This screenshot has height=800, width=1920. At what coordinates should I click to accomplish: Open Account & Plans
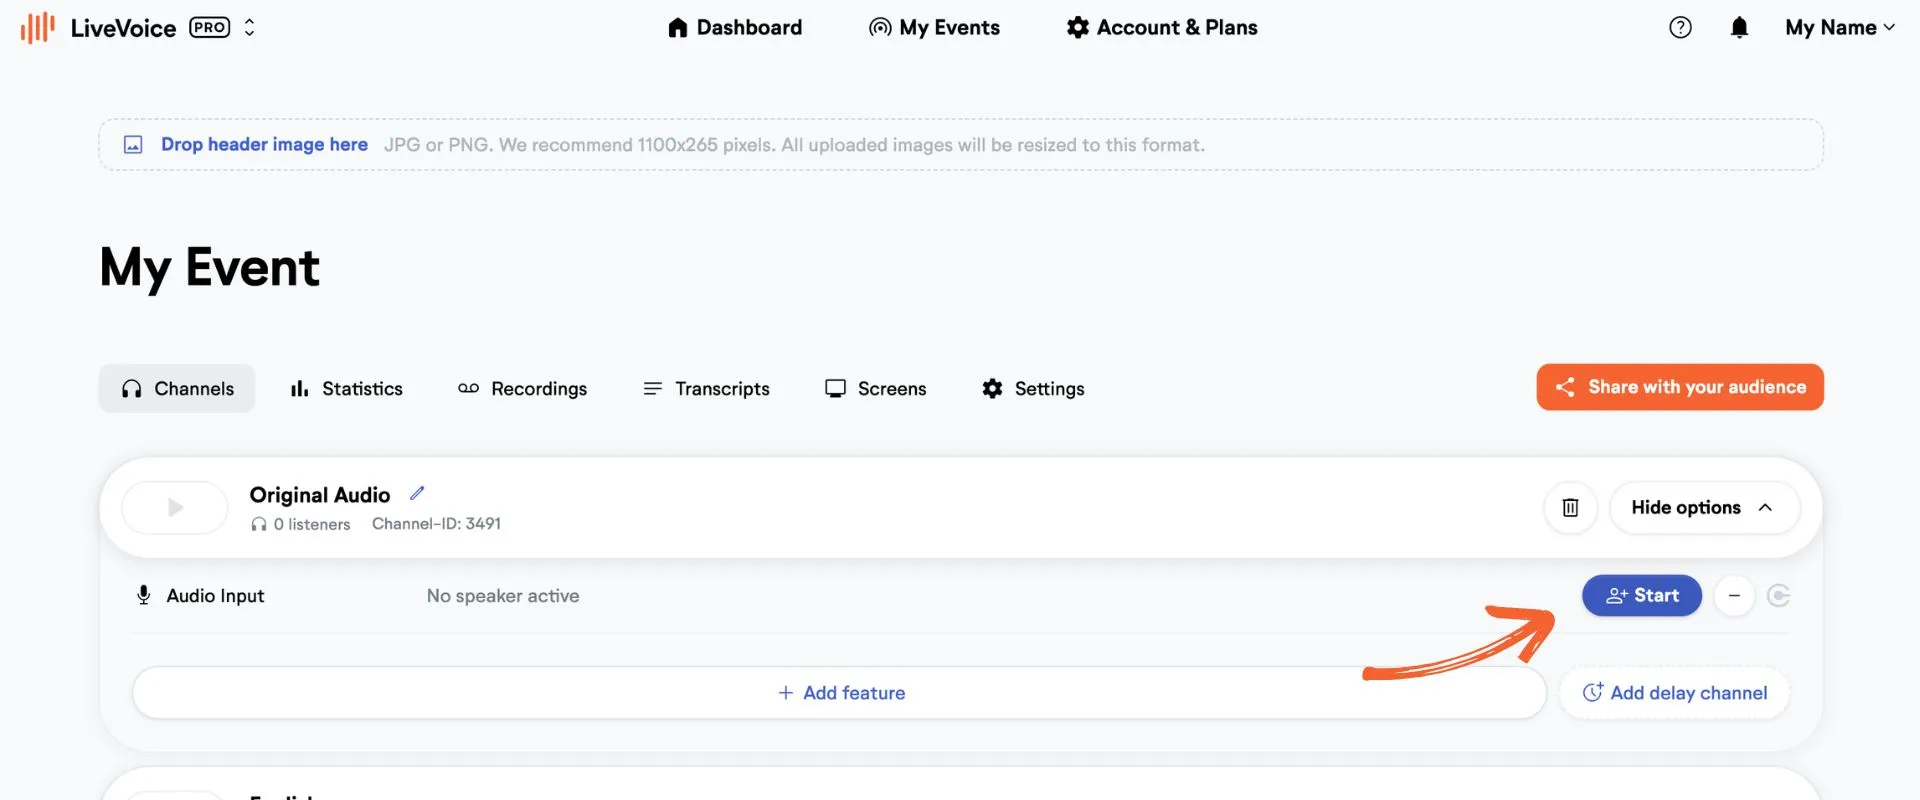pyautogui.click(x=1162, y=28)
